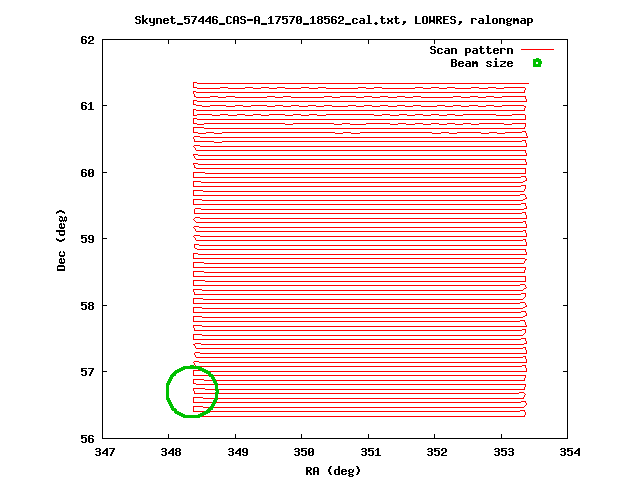Click the Dec axis tick label 58

click(x=87, y=306)
